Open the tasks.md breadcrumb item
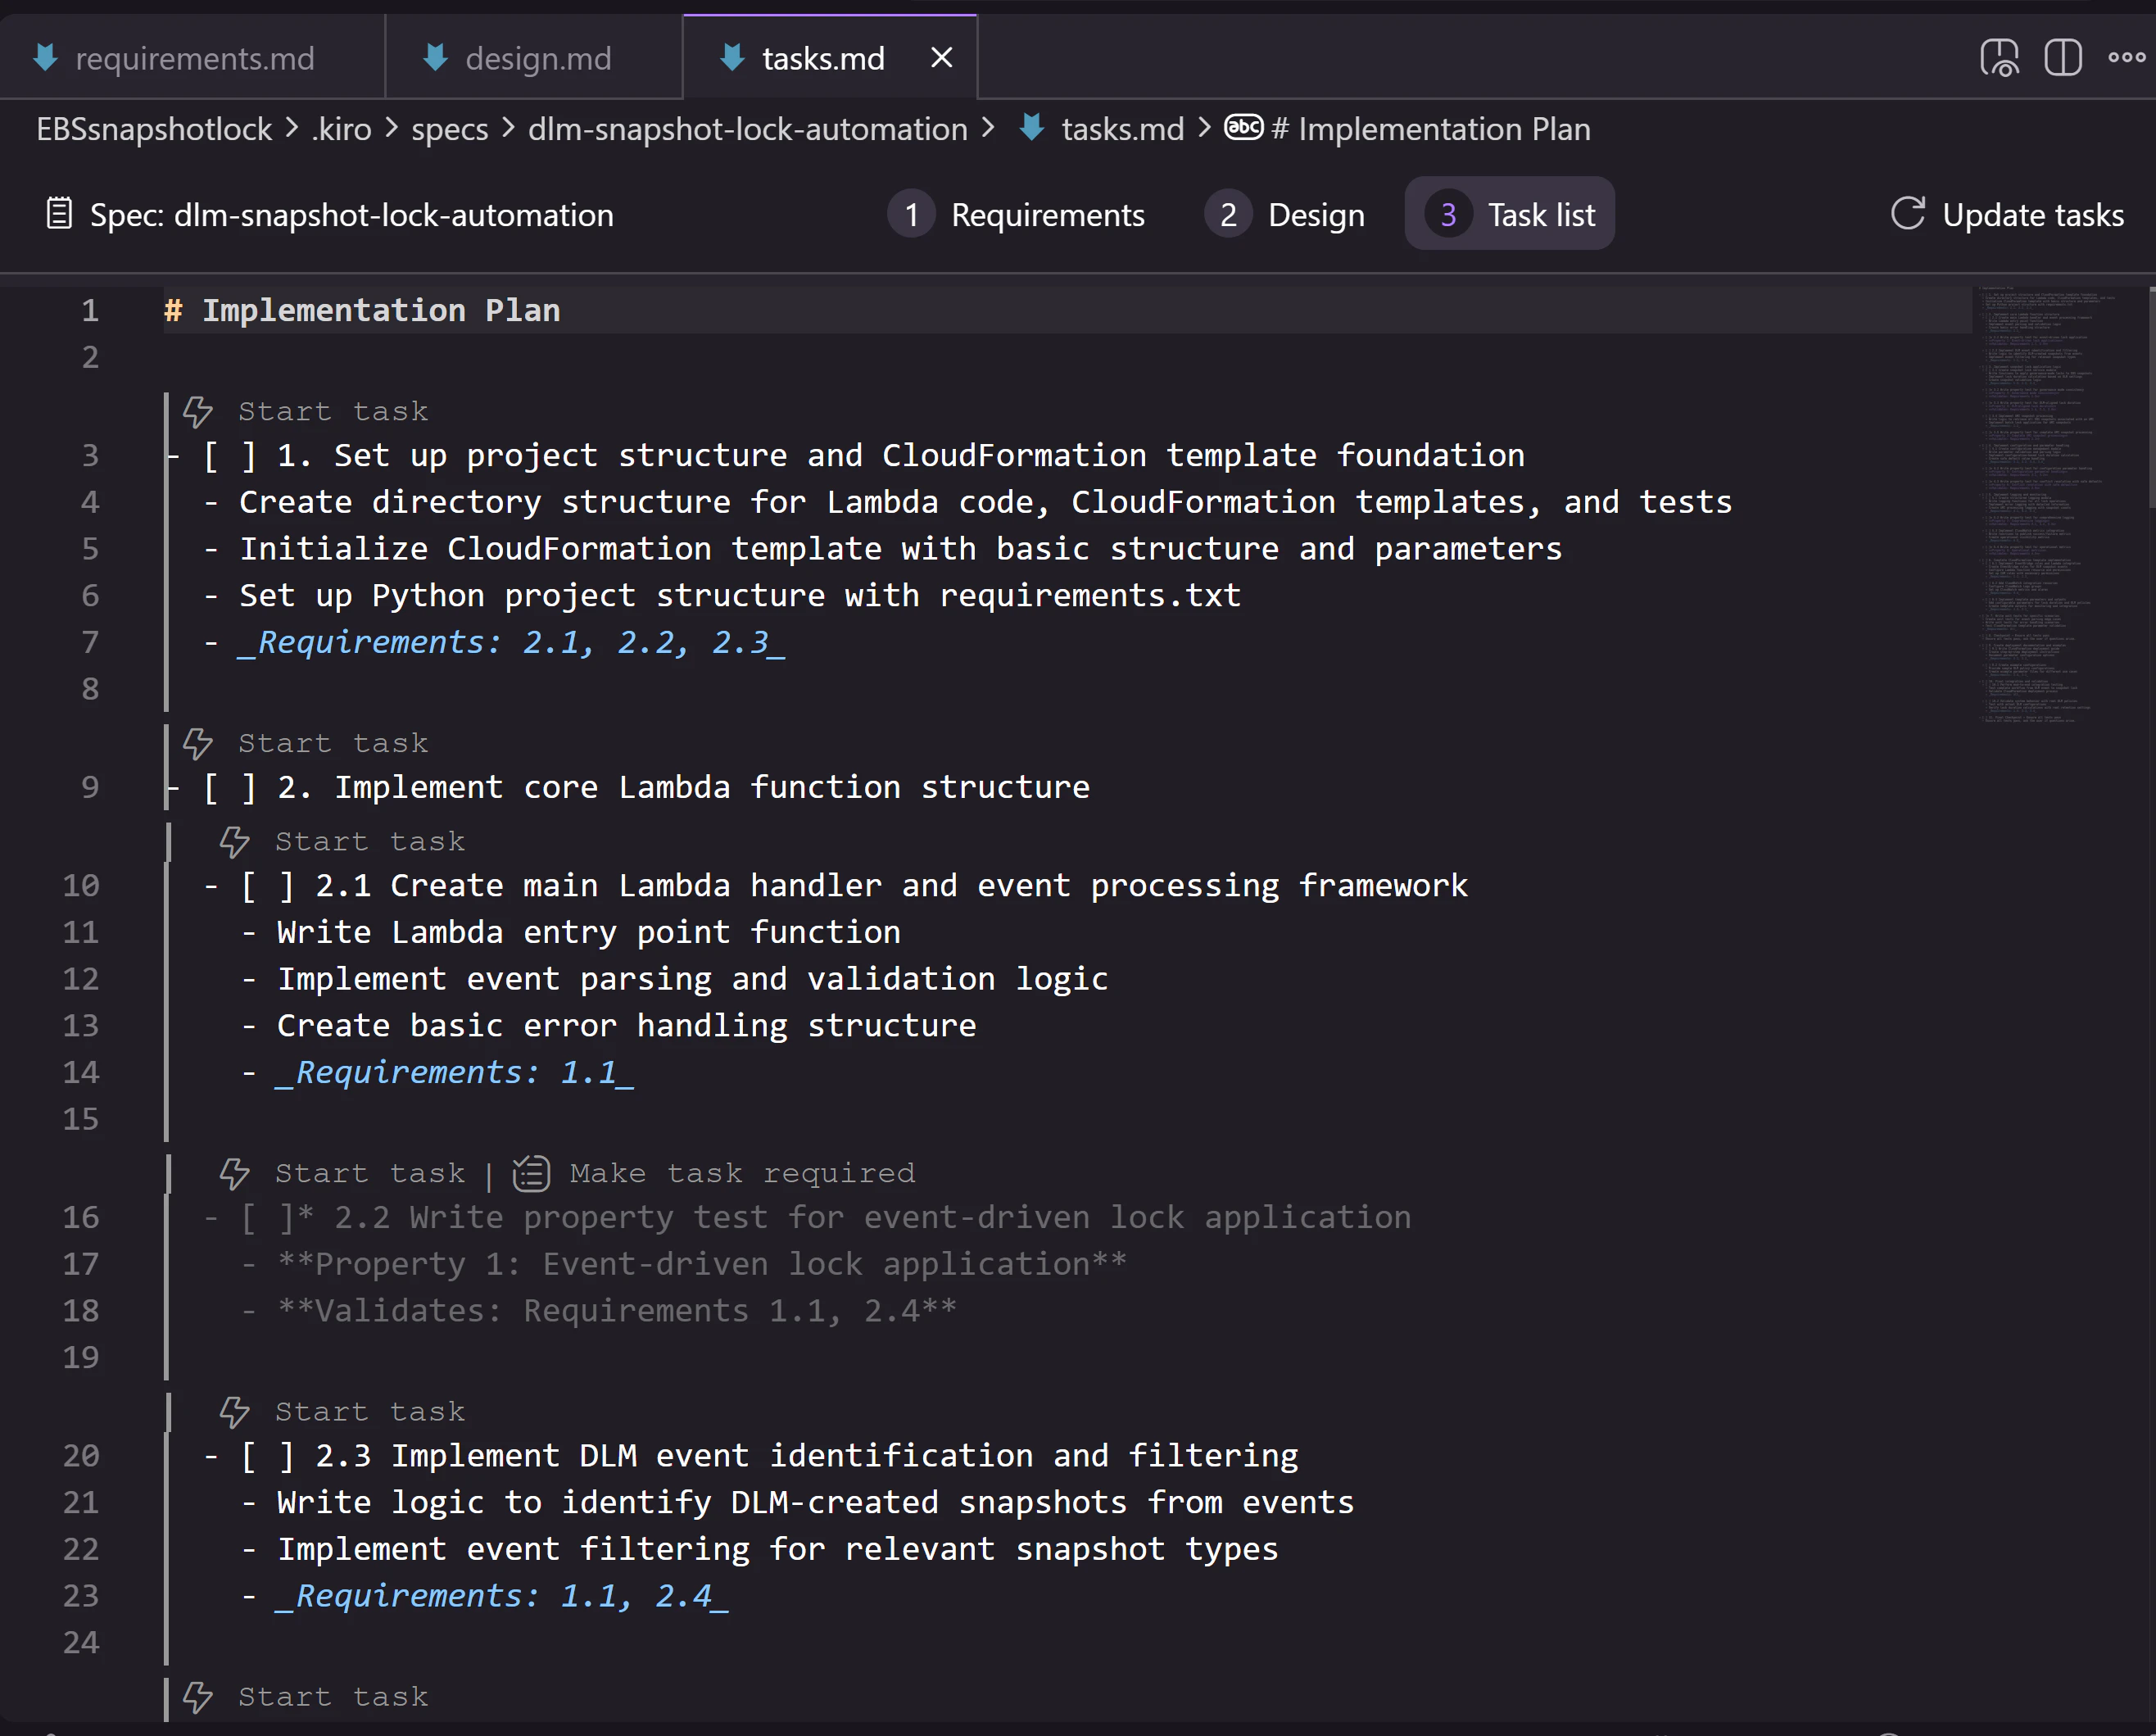Screen dimensions: 2156x1736 (1122, 129)
